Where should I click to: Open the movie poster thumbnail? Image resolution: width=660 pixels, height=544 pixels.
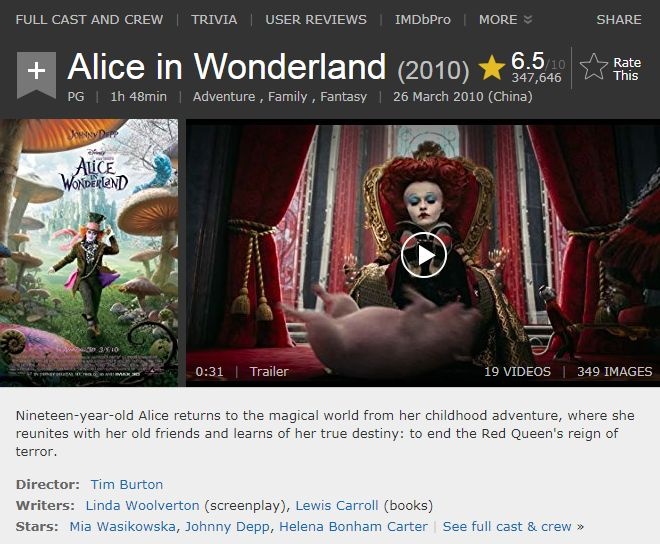(x=89, y=253)
